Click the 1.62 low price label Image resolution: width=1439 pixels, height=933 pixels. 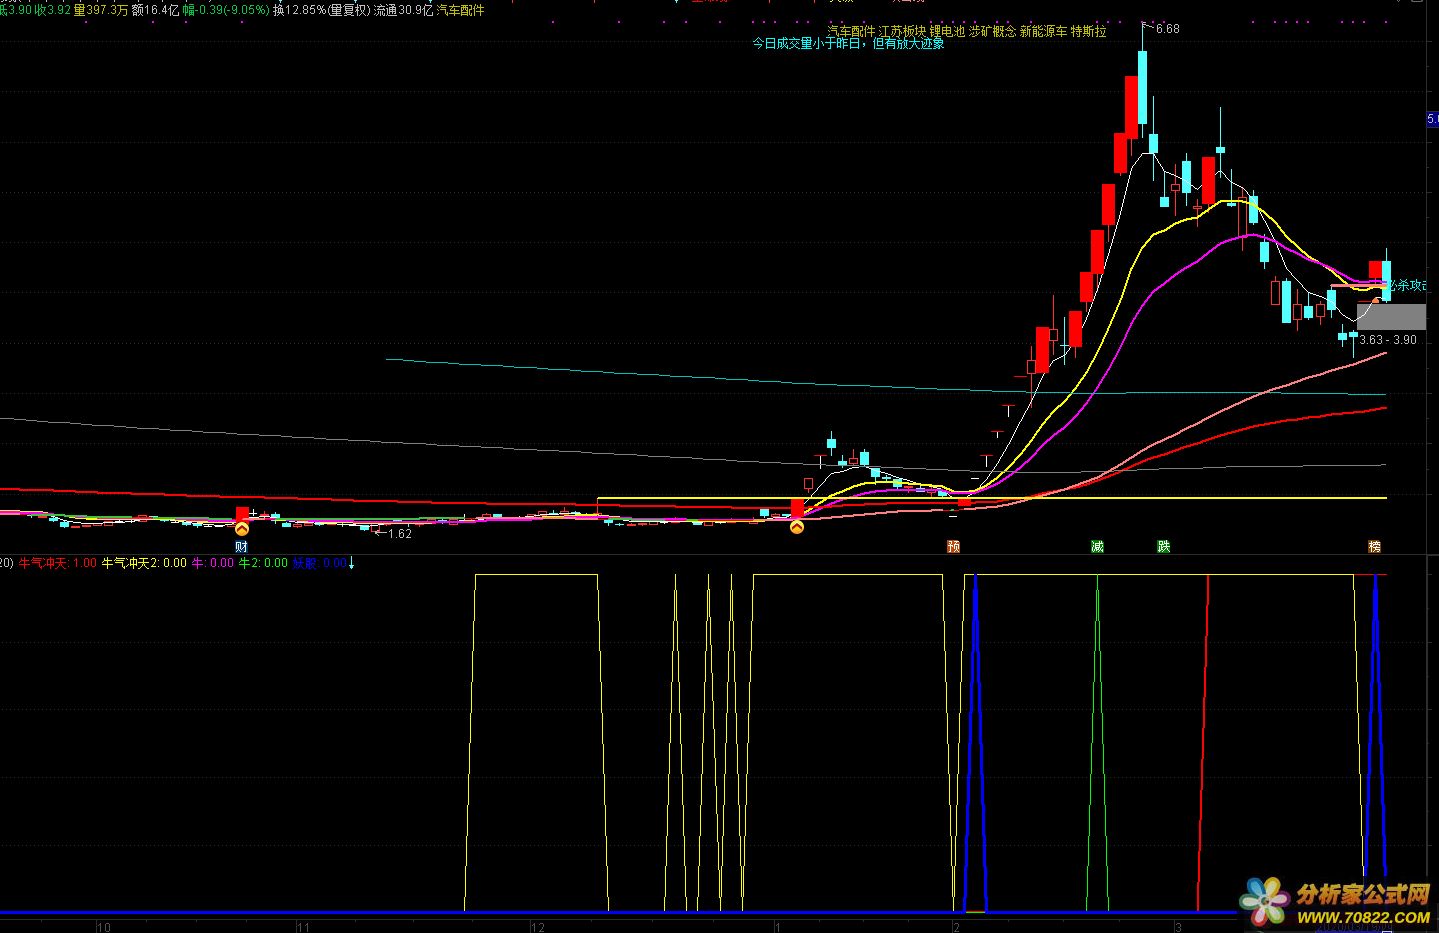pyautogui.click(x=399, y=534)
